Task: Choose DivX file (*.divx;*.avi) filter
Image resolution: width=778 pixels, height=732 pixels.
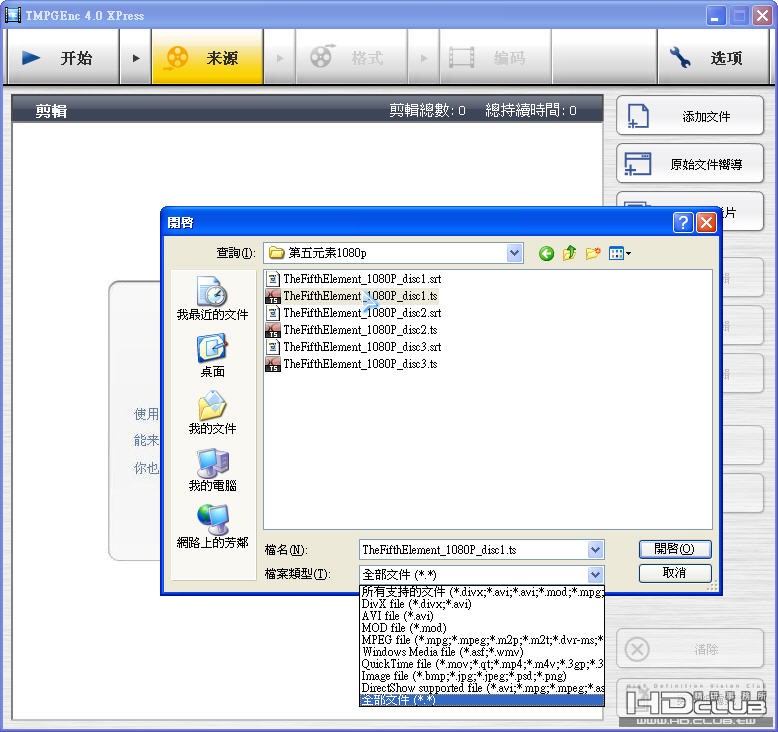Action: pyautogui.click(x=482, y=604)
